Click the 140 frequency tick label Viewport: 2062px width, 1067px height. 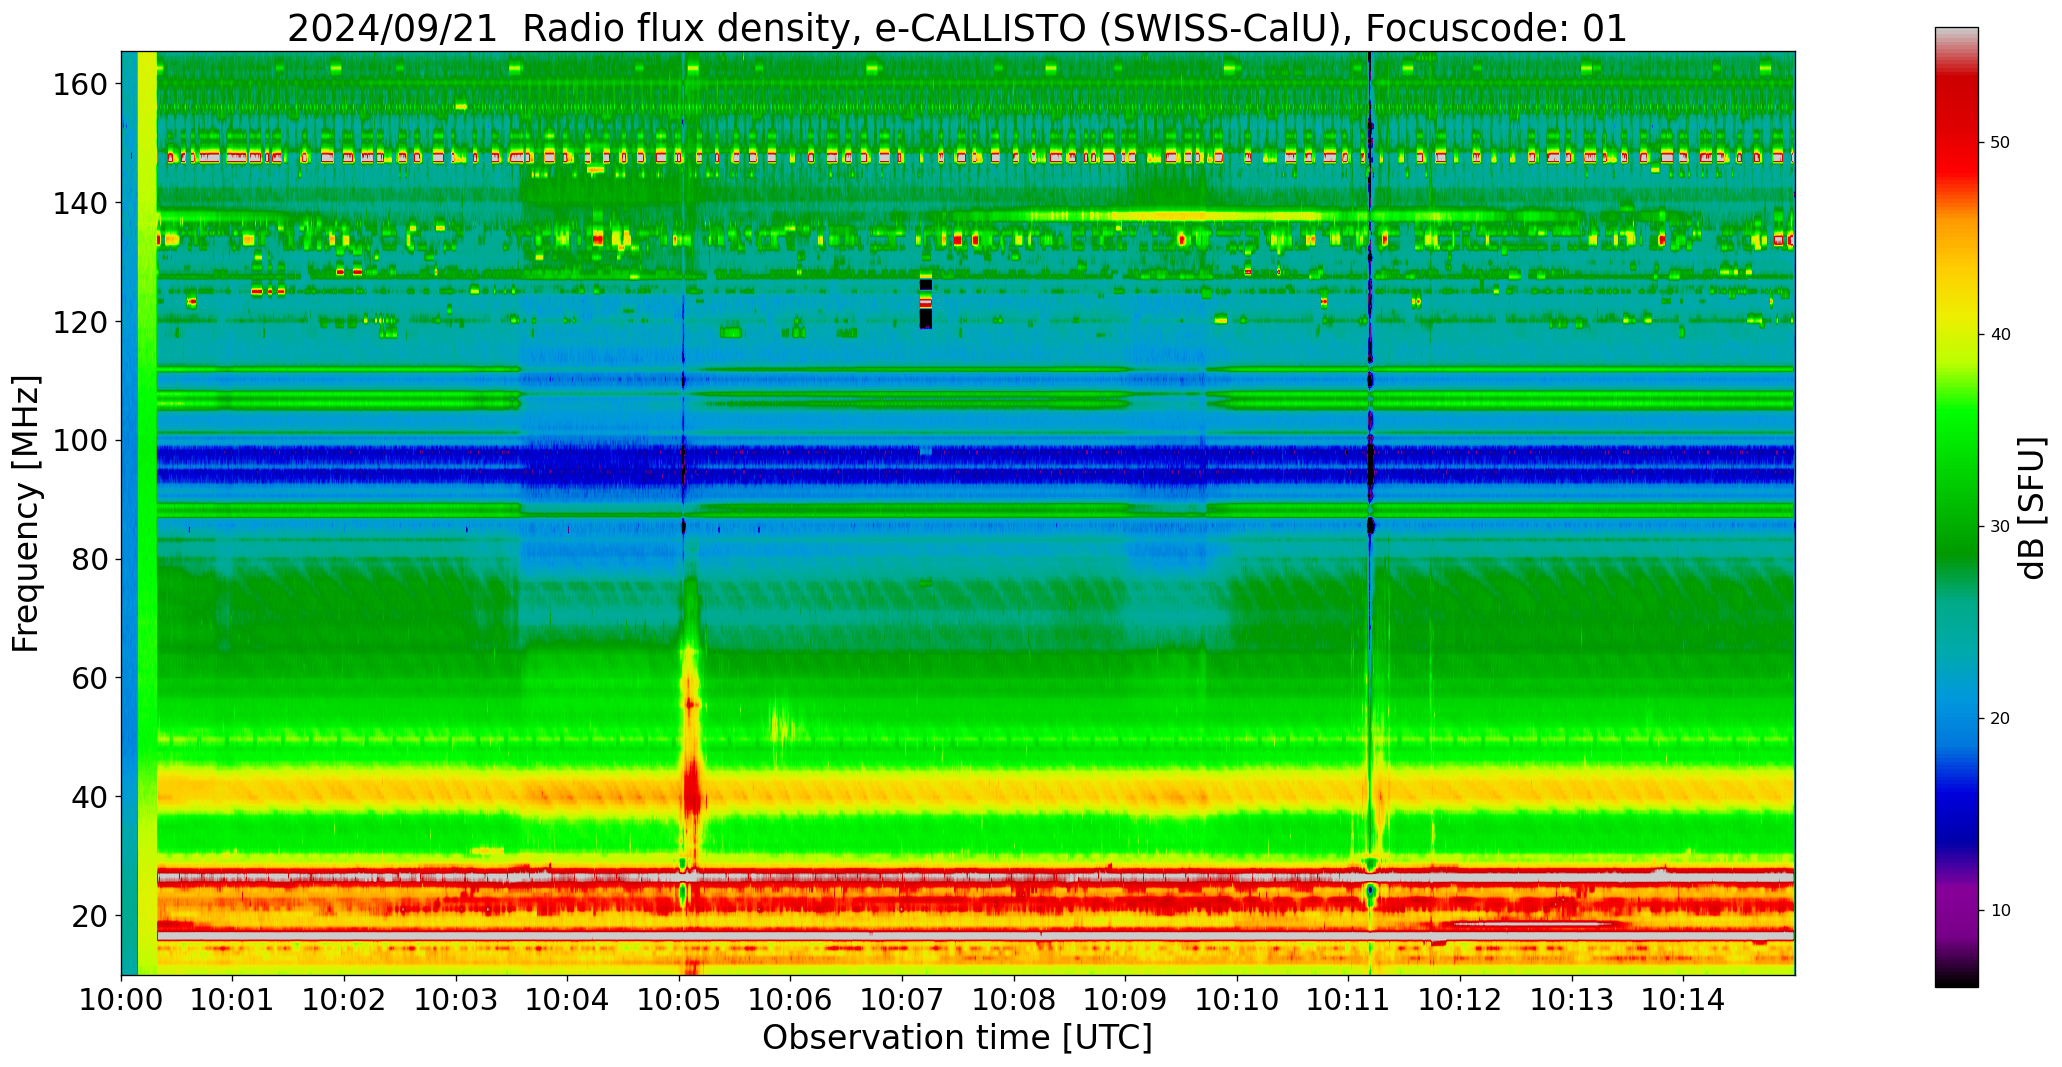pos(79,203)
